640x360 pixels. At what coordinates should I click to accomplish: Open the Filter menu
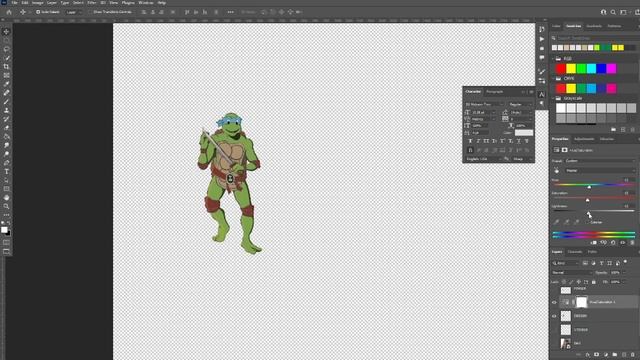[x=91, y=3]
